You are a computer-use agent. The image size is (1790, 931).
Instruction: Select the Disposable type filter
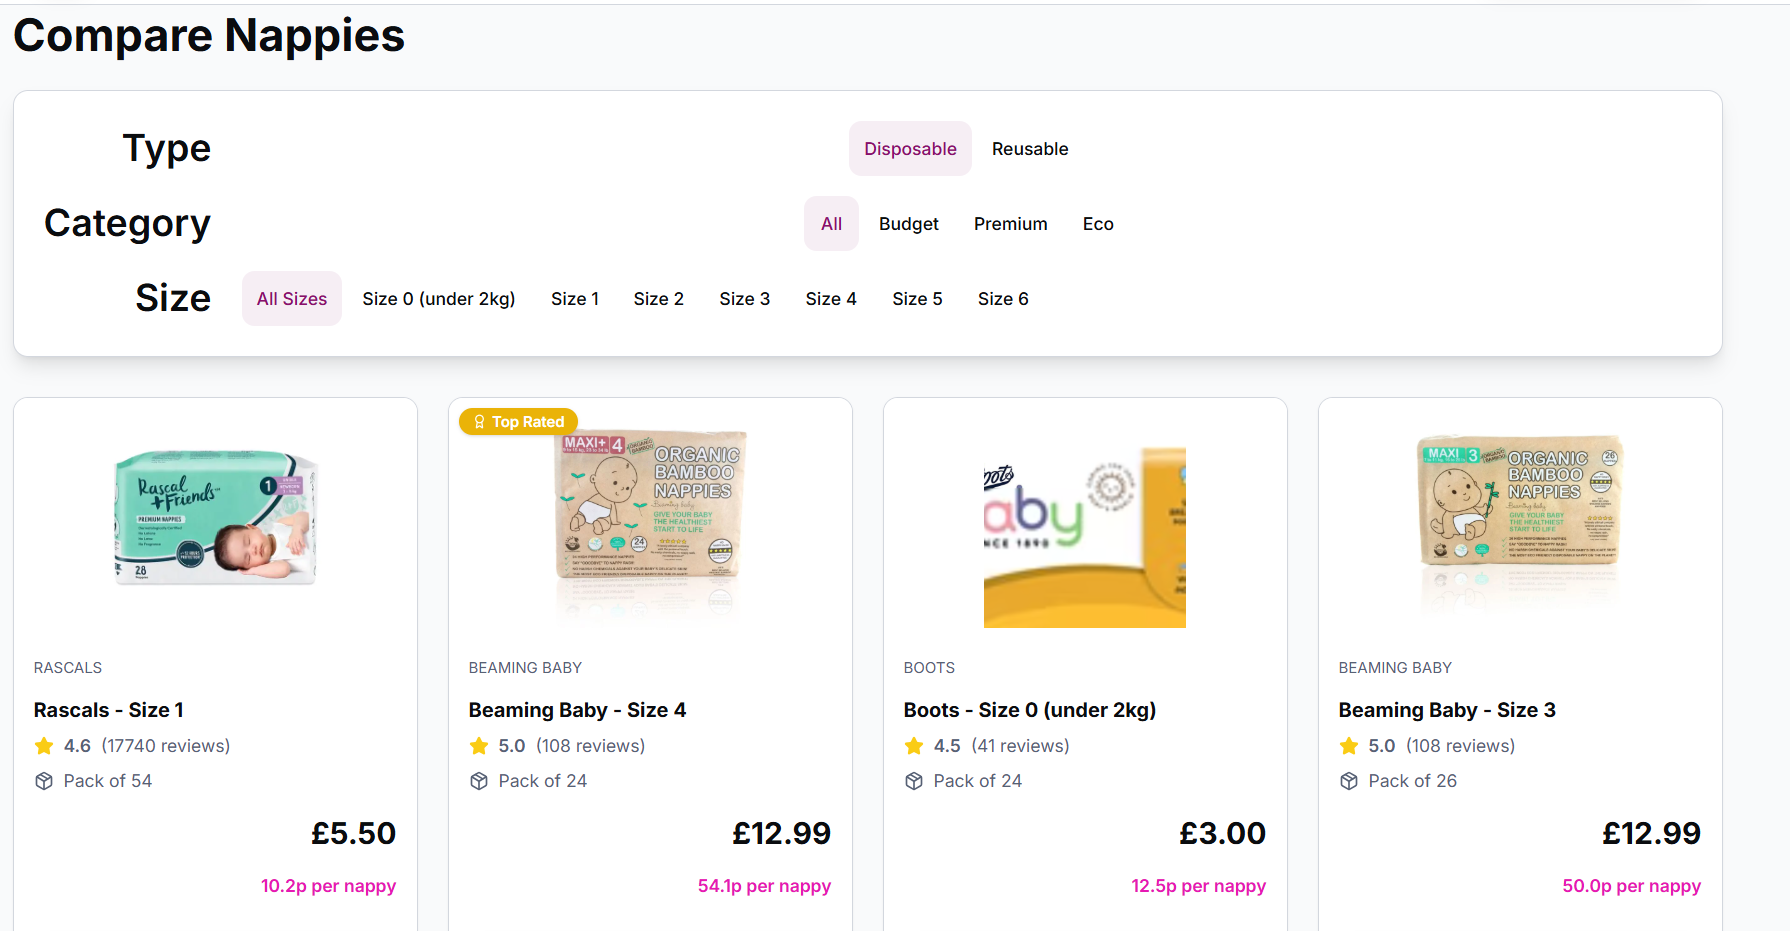[x=910, y=149]
